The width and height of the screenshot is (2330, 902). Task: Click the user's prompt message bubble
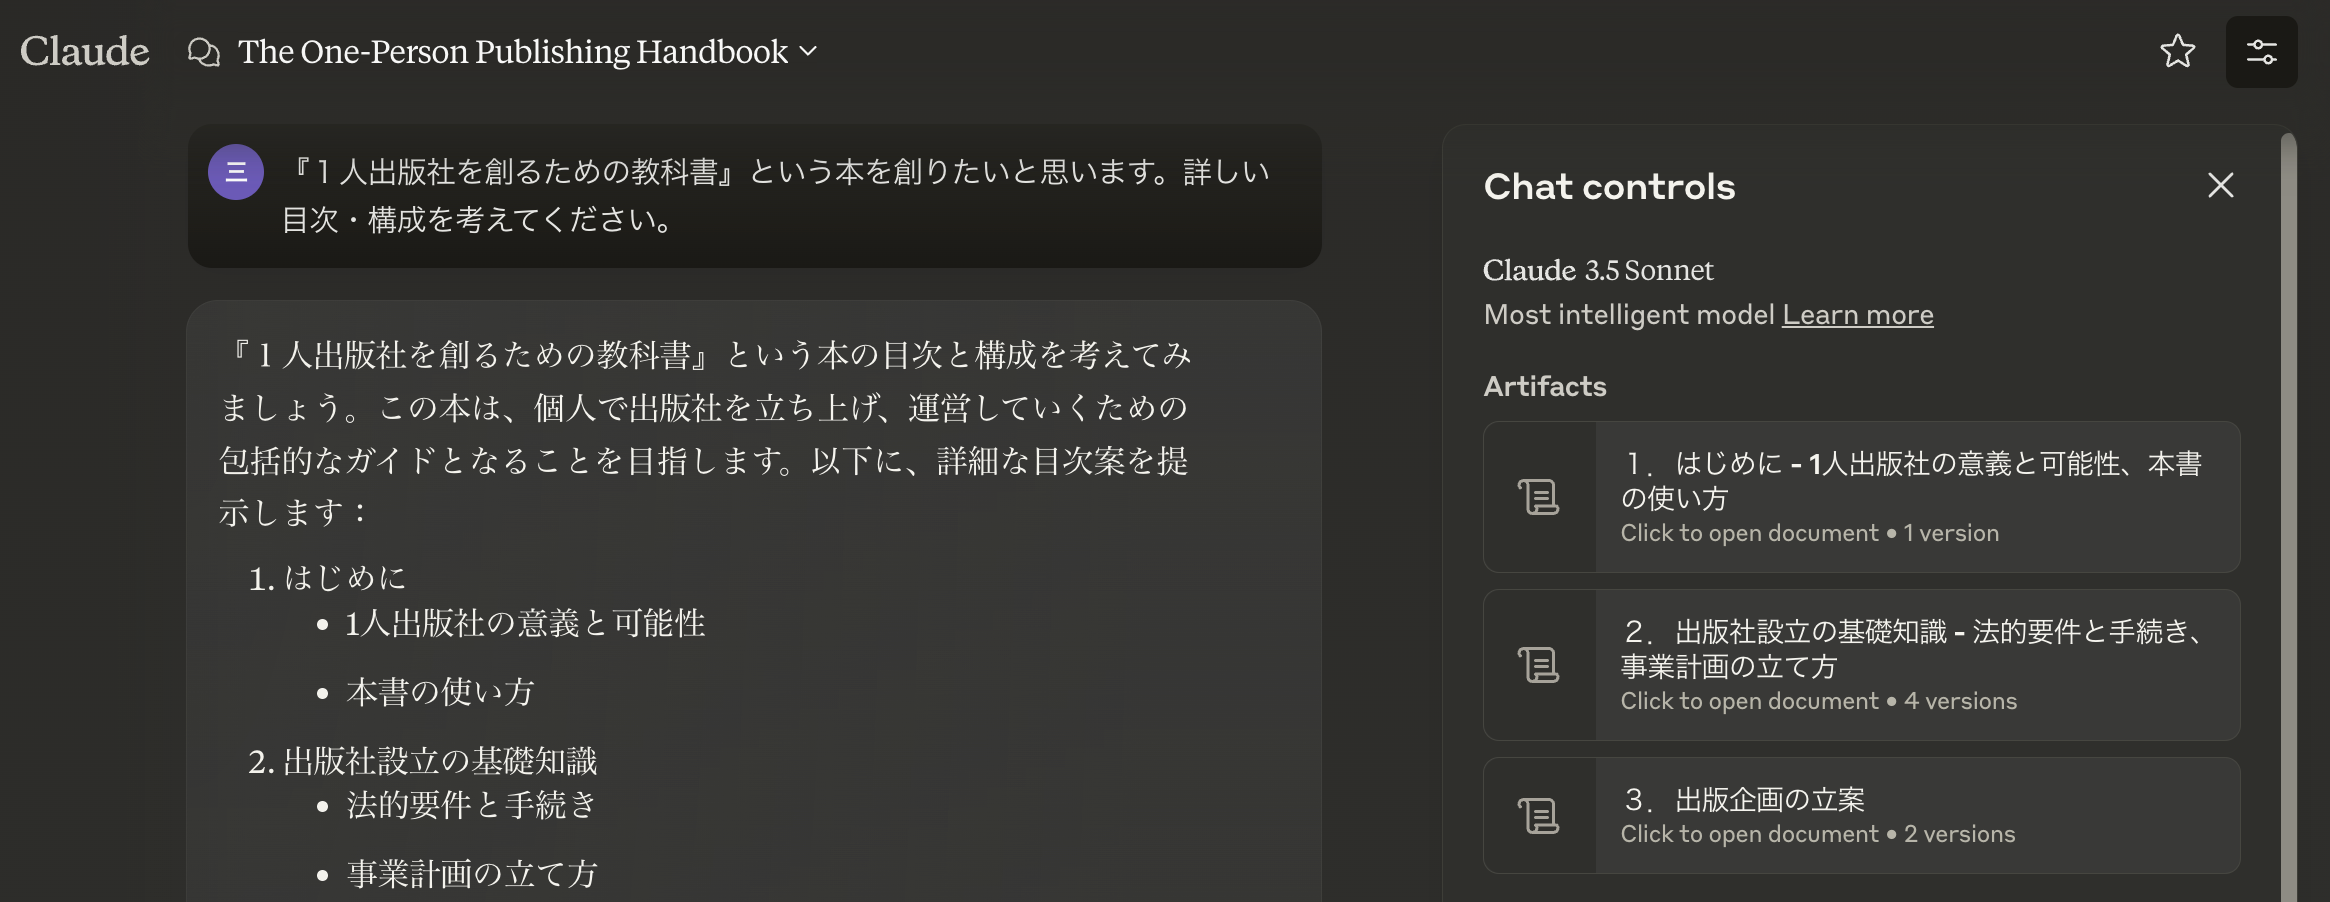[x=775, y=196]
